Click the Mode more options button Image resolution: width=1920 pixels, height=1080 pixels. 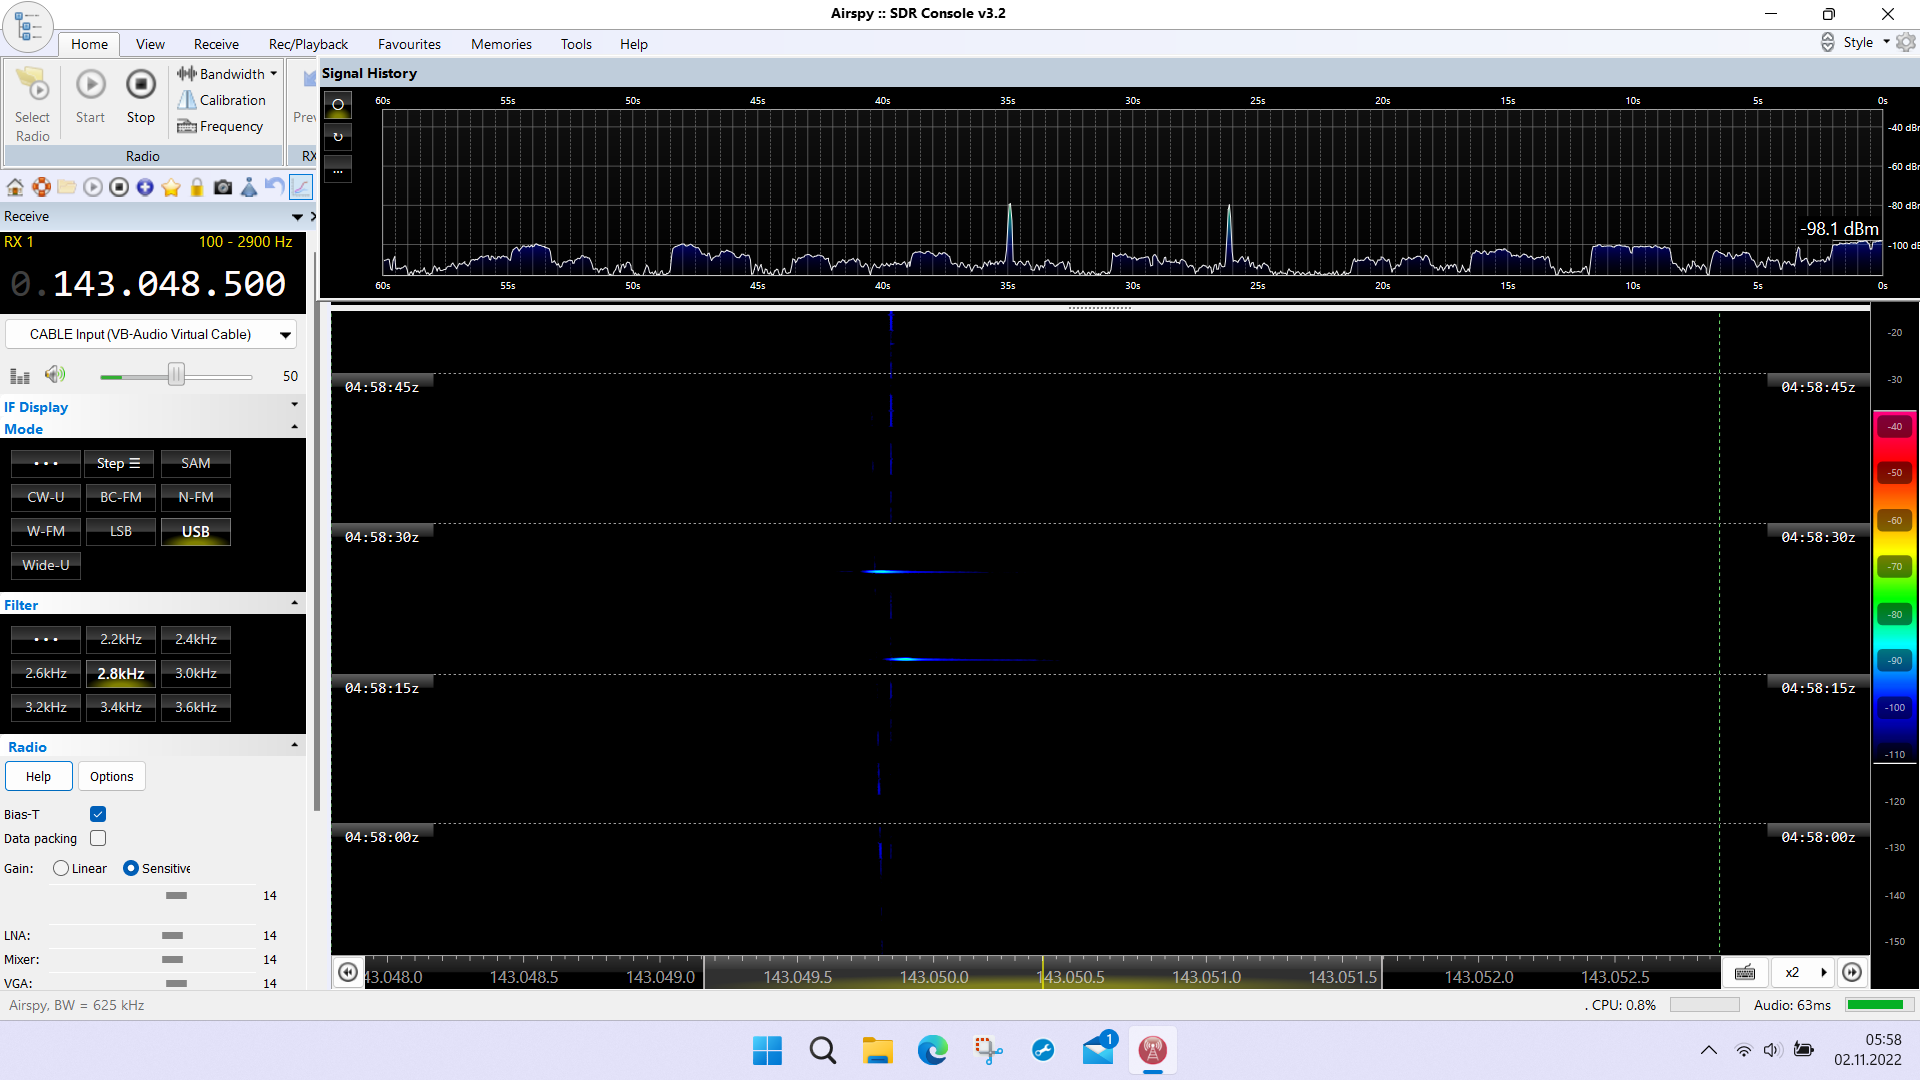click(46, 463)
